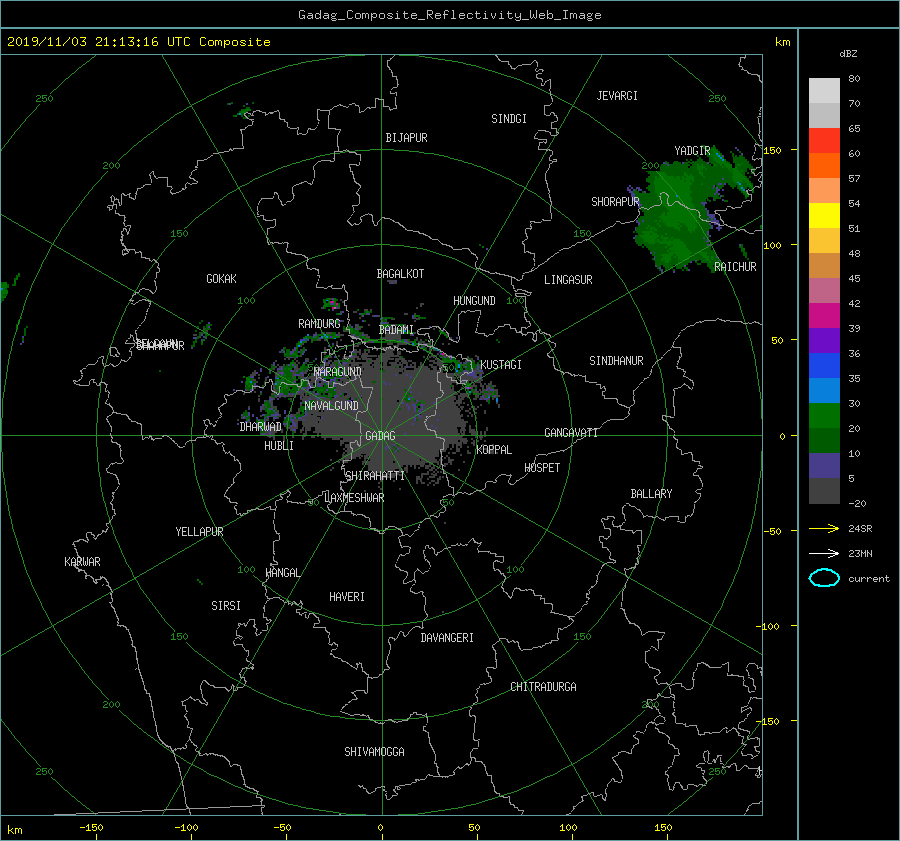The height and width of the screenshot is (841, 900).
Task: Click the HOSPET city label
Action: coord(542,468)
